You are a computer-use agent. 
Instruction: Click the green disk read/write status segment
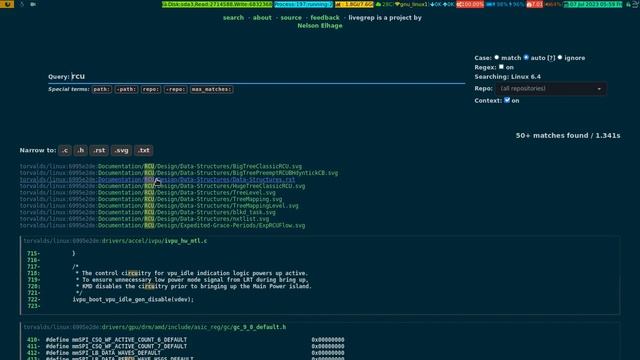point(217,4)
